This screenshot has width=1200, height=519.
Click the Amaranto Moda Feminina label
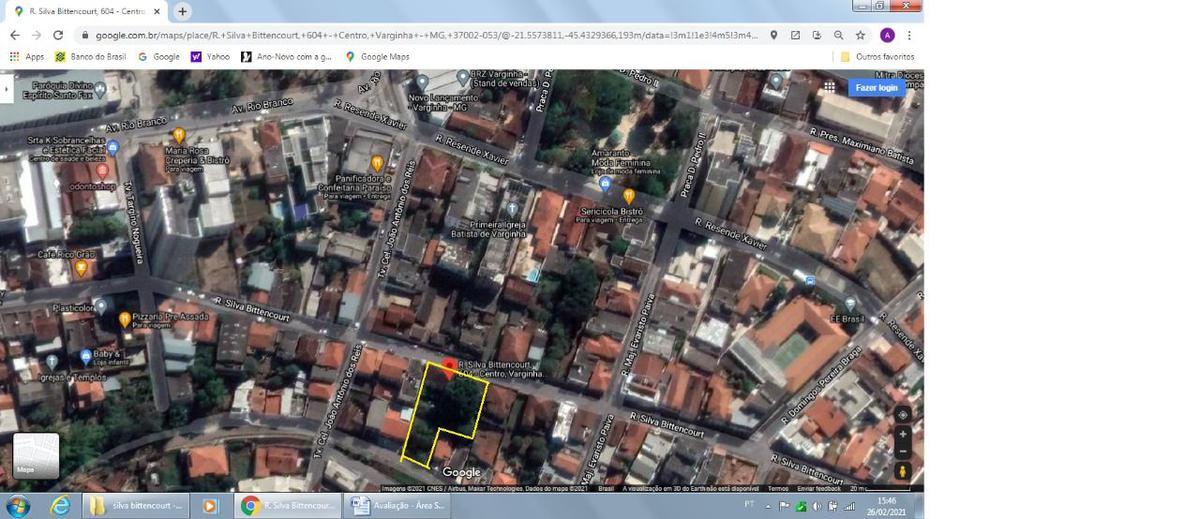pyautogui.click(x=626, y=163)
